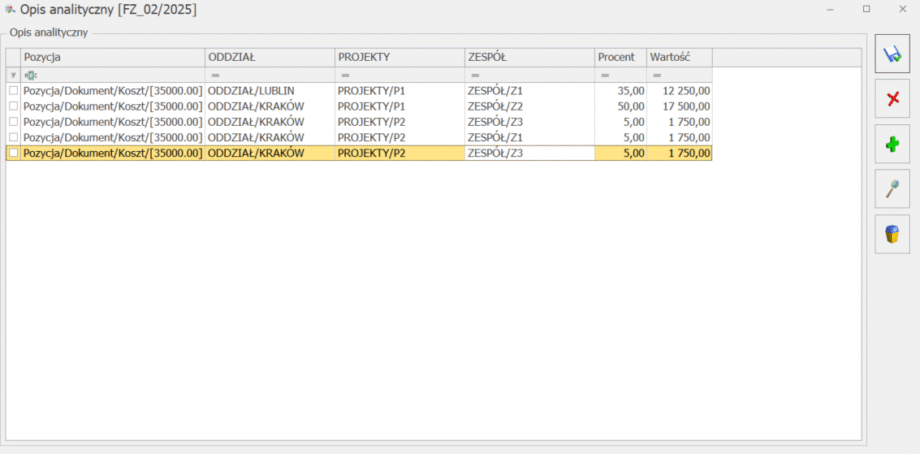Viewport: 920px width, 454px height.
Task: Tick checkbox of the ZESPÓŁ/Z2 row
Action: coord(13,106)
